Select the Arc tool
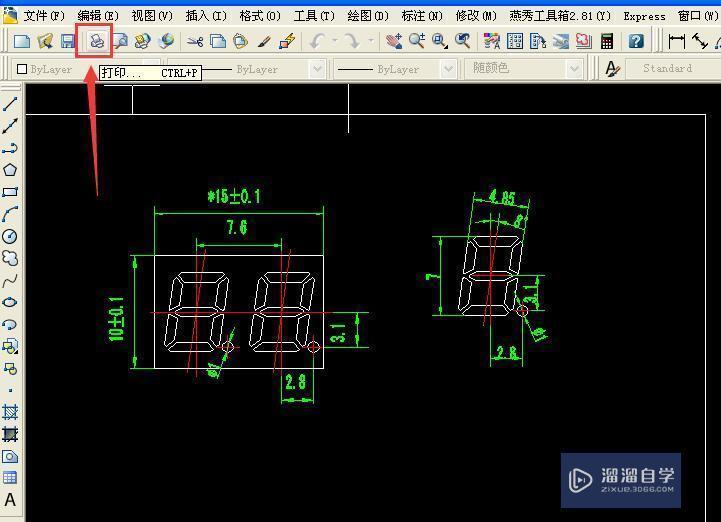The width and height of the screenshot is (721, 522). pyautogui.click(x=10, y=214)
